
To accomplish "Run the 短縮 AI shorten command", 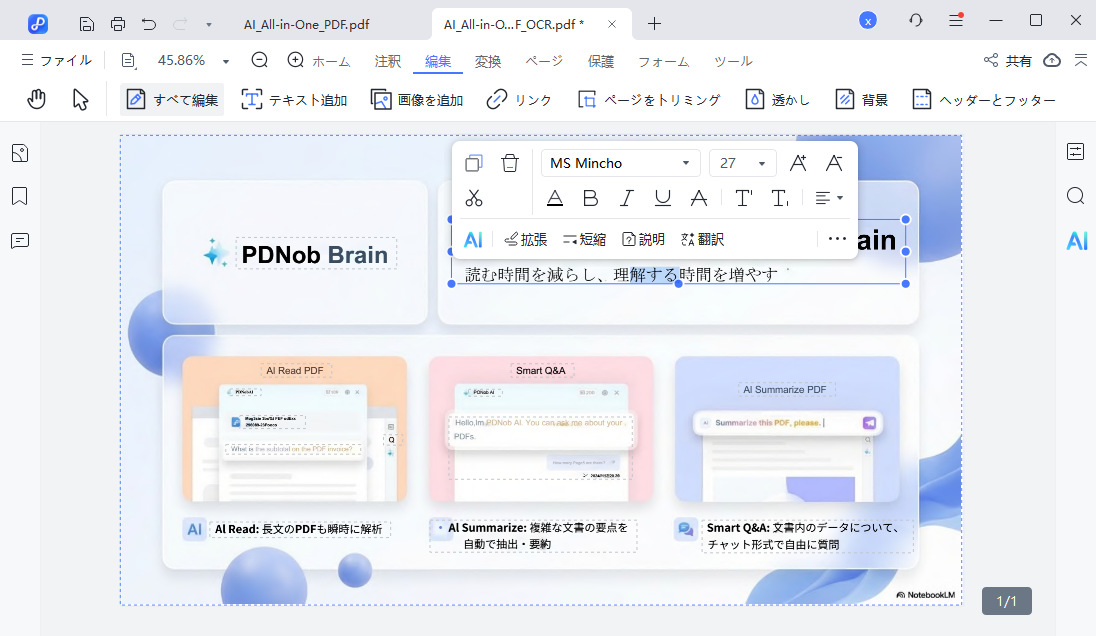I will tap(584, 239).
